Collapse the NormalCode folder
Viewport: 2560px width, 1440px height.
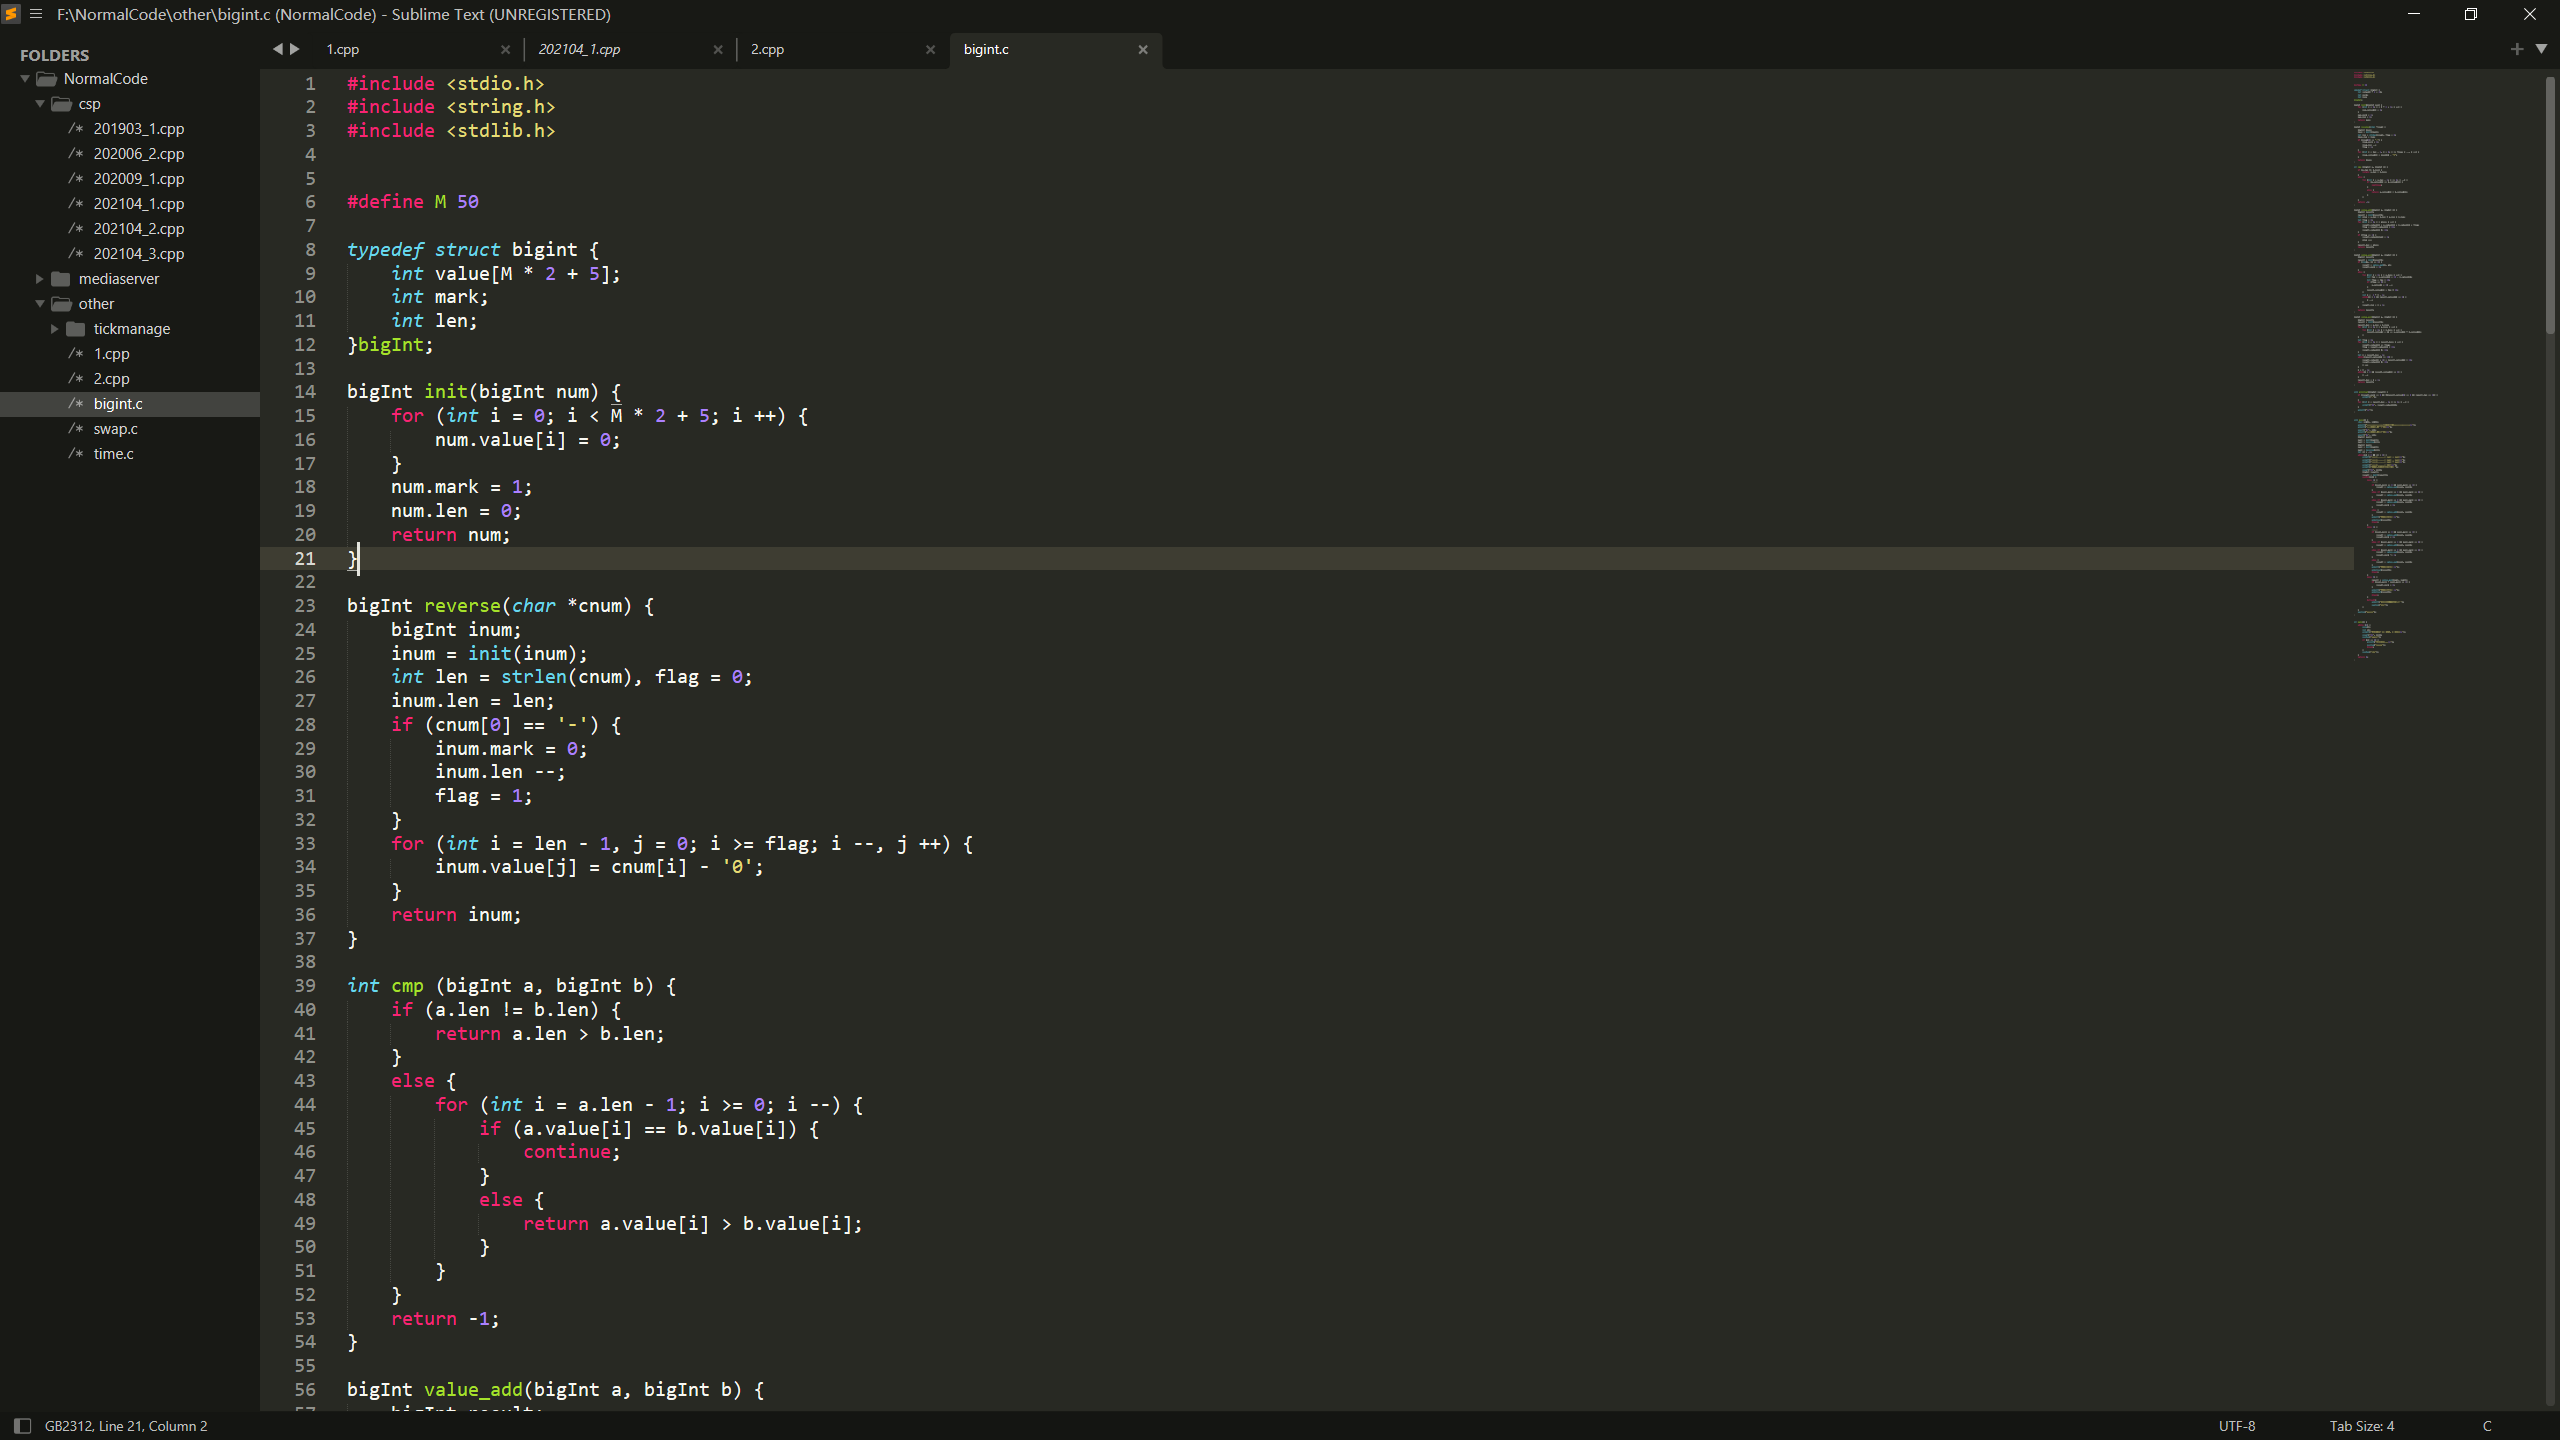tap(25, 79)
